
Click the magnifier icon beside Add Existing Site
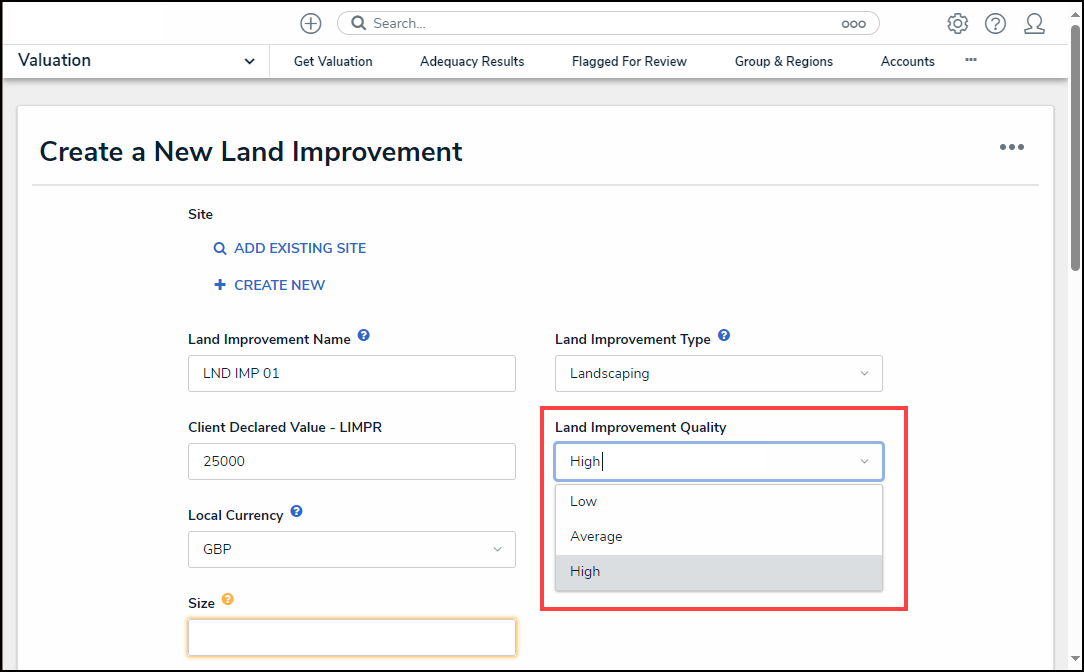point(220,248)
